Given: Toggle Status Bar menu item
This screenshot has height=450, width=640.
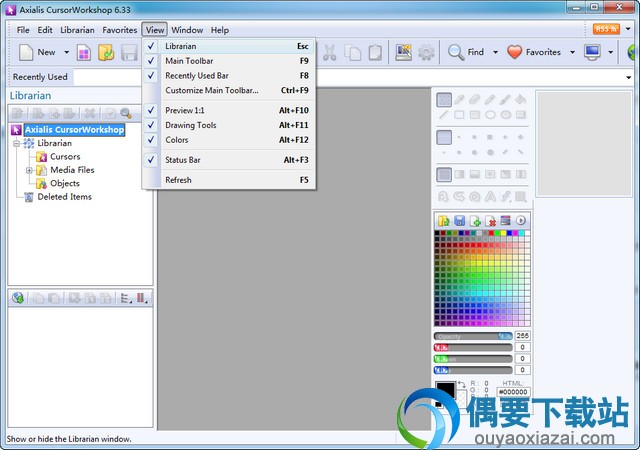Looking at the screenshot, I should click(229, 160).
